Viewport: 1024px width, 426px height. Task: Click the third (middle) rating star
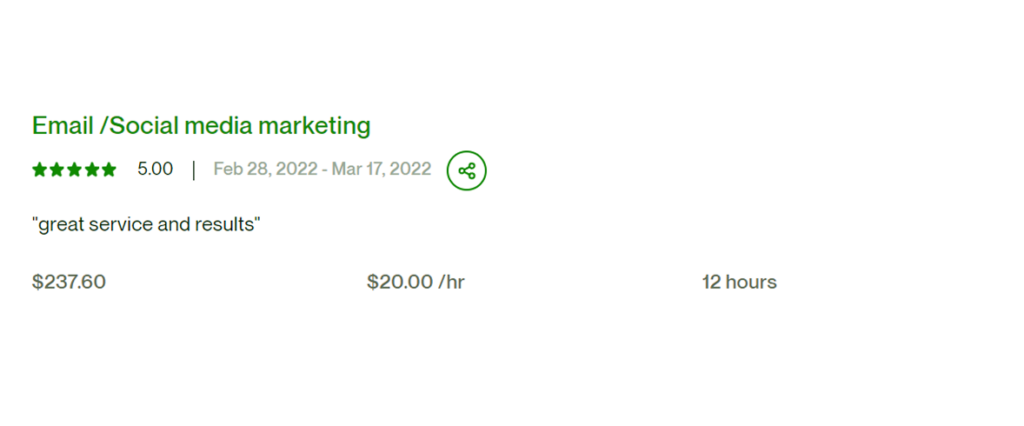click(74, 170)
